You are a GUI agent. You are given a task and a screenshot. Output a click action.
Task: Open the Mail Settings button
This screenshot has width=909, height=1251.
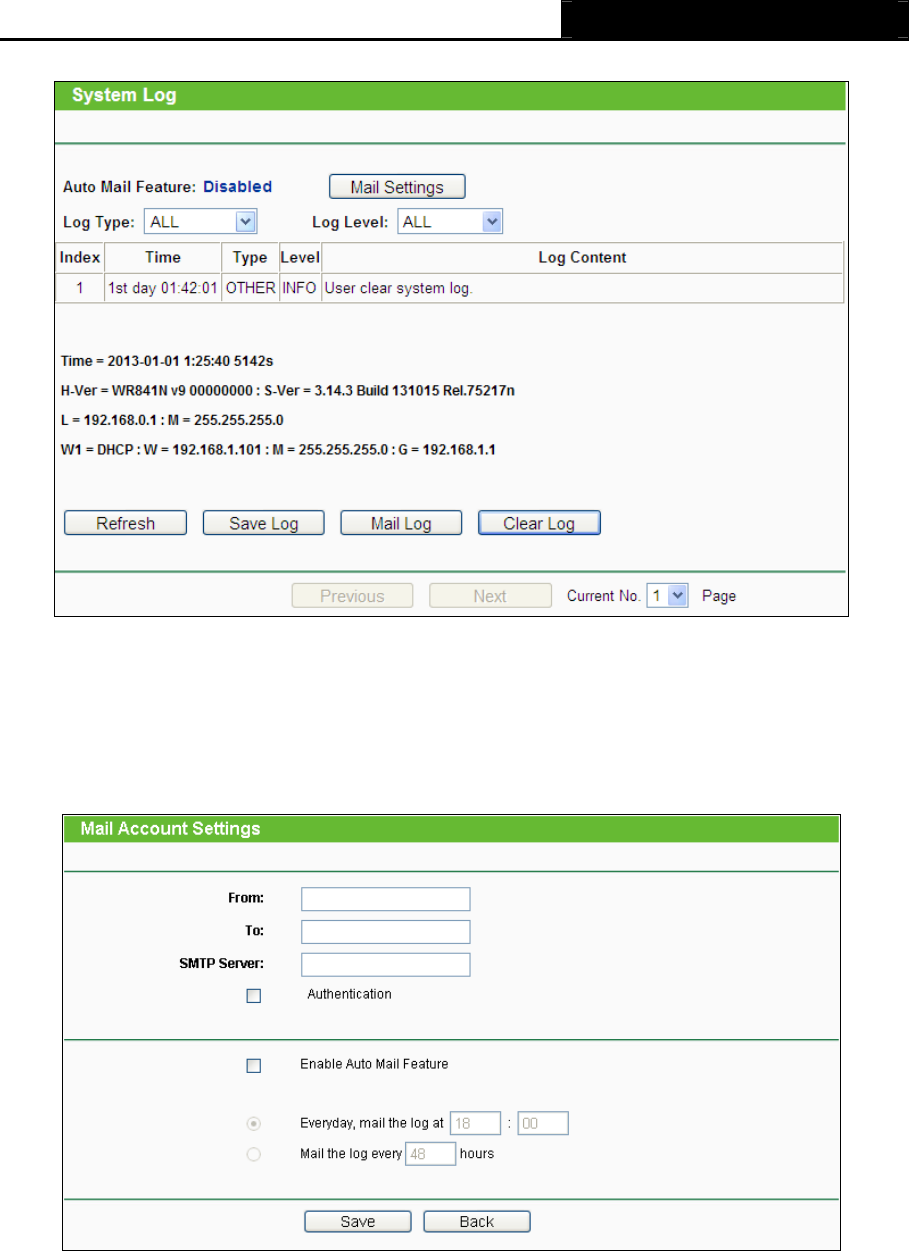397,187
